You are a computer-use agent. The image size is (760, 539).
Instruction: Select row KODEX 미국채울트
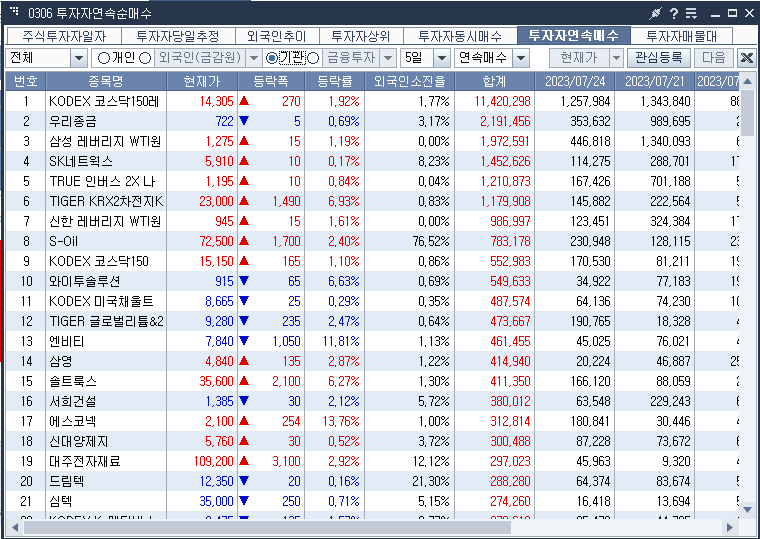coord(372,301)
